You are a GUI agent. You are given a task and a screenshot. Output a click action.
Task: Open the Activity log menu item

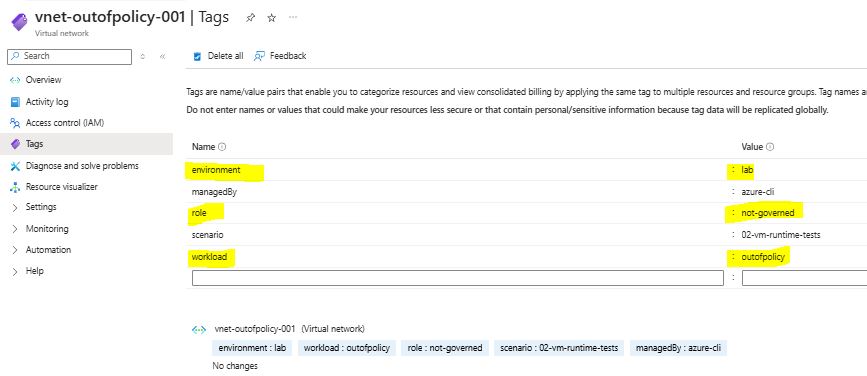(47, 102)
